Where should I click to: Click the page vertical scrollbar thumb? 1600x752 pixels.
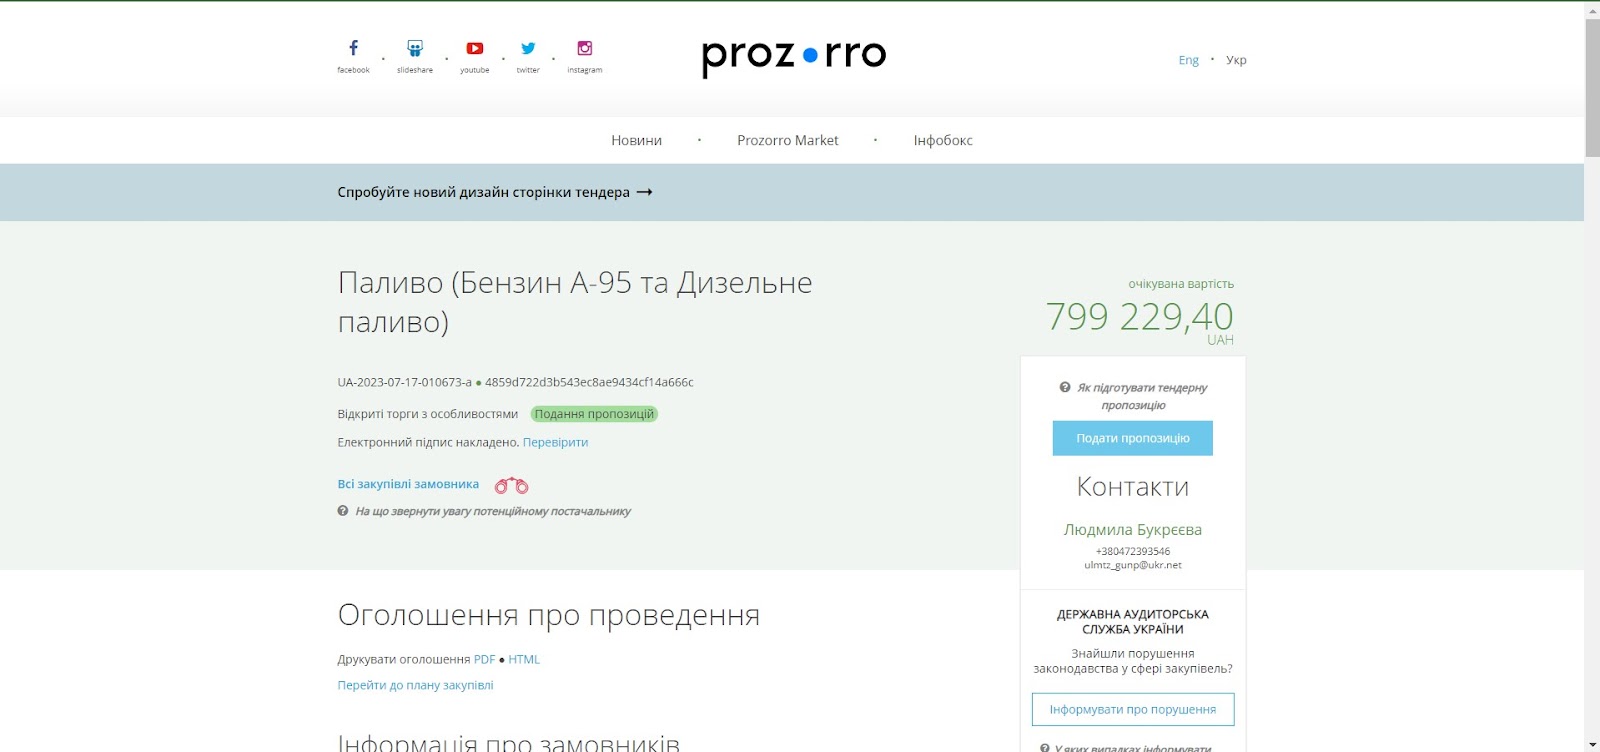pyautogui.click(x=1592, y=88)
